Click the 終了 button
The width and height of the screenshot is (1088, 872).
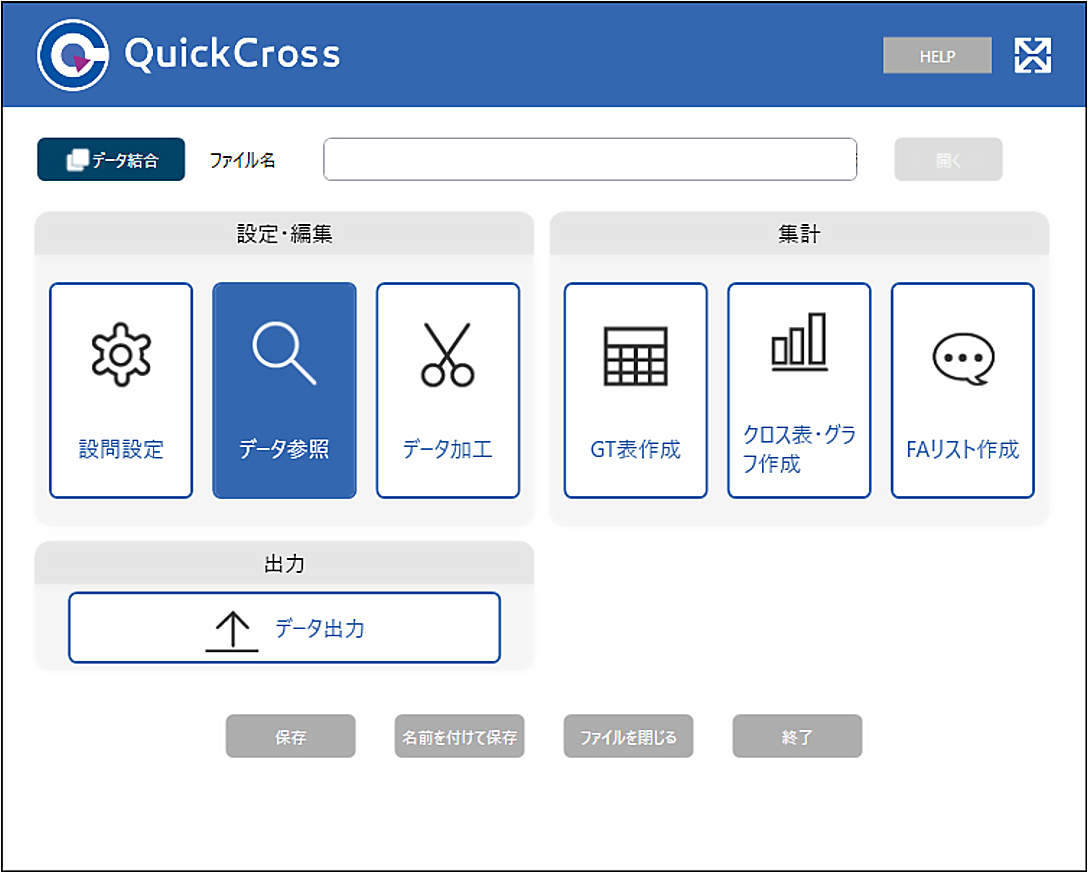797,736
